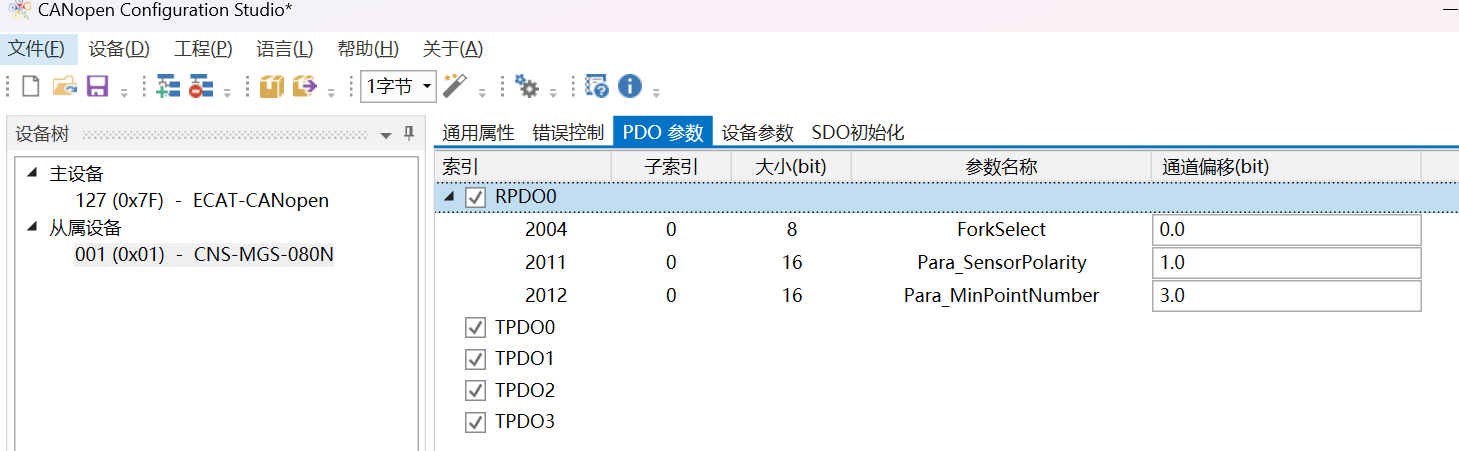Open overflow arrow after export icon
This screenshot has width=1459, height=451.
[331, 93]
